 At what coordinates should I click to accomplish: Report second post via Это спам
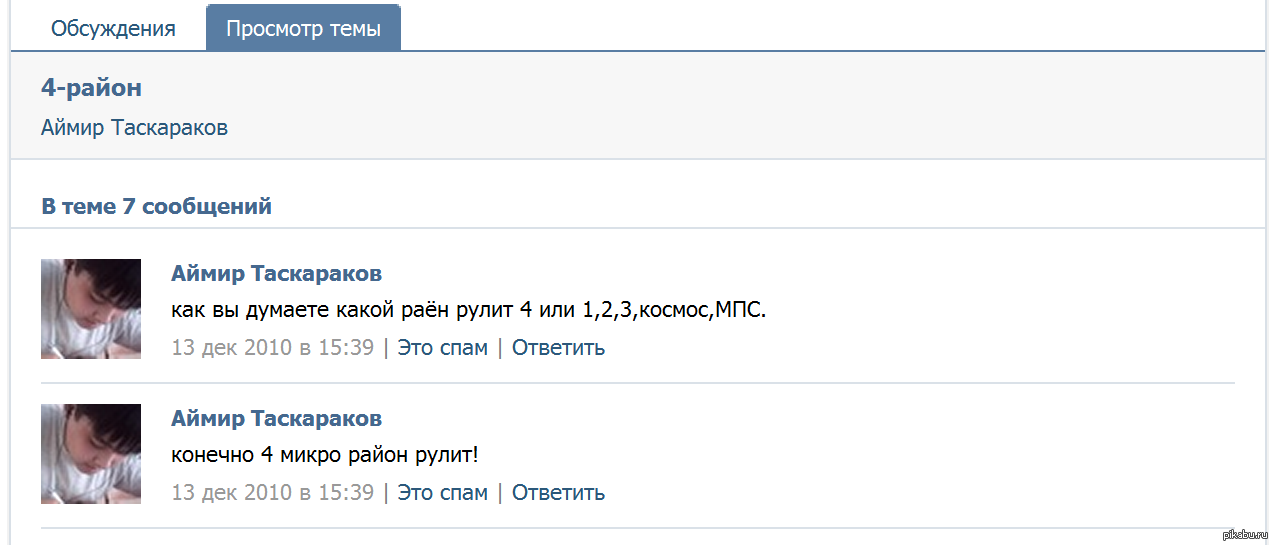point(442,493)
